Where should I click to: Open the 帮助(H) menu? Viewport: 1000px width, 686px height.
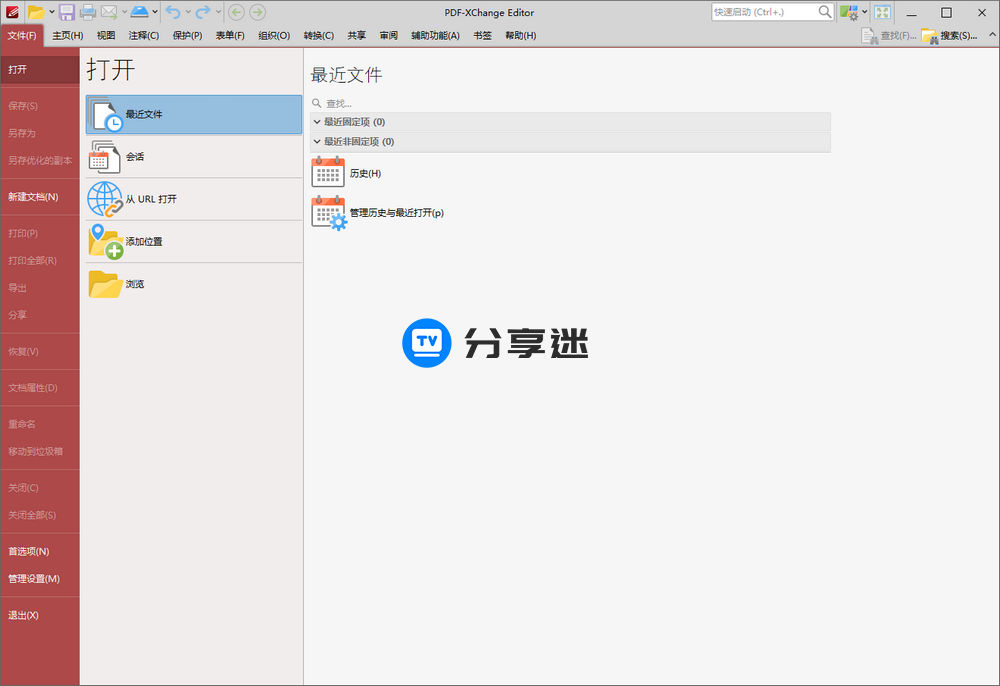pyautogui.click(x=521, y=35)
